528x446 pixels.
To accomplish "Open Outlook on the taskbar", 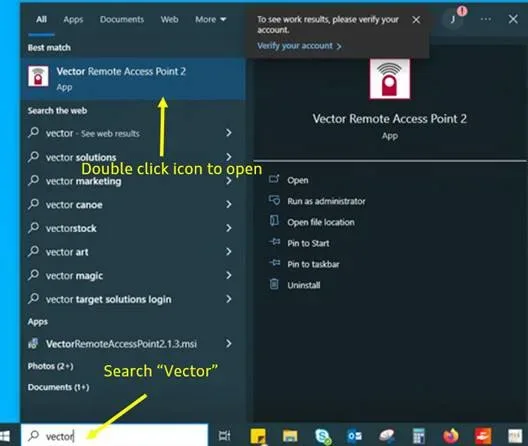I will pos(354,436).
